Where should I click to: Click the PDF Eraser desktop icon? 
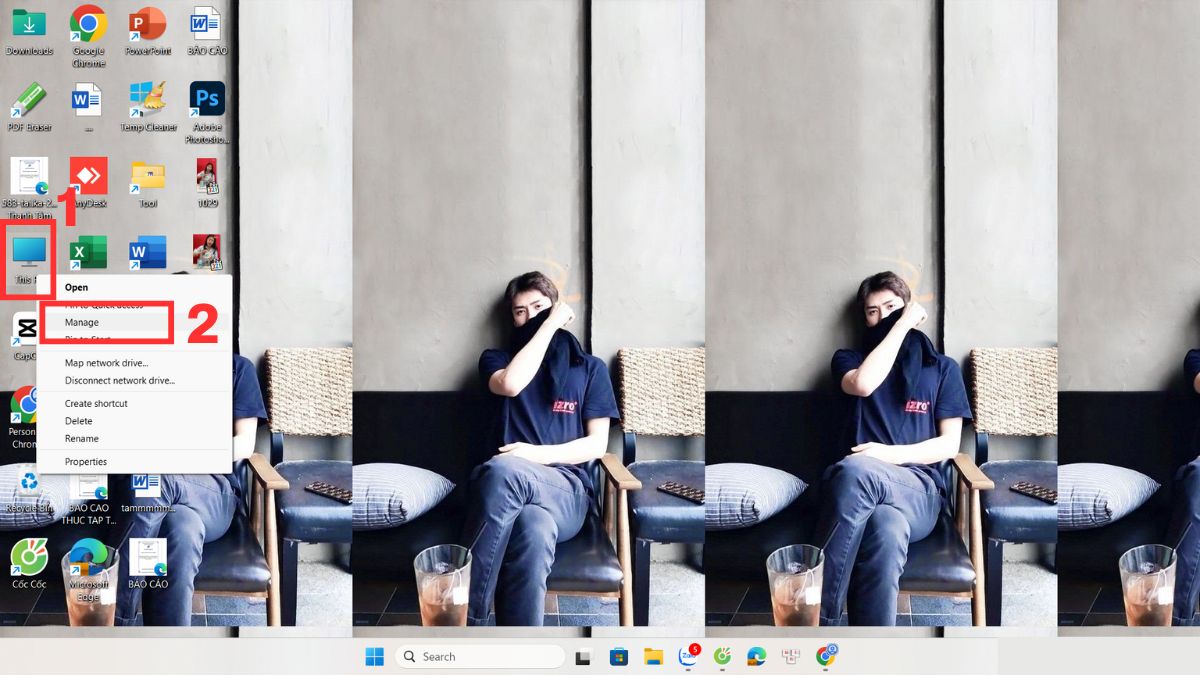click(x=29, y=100)
